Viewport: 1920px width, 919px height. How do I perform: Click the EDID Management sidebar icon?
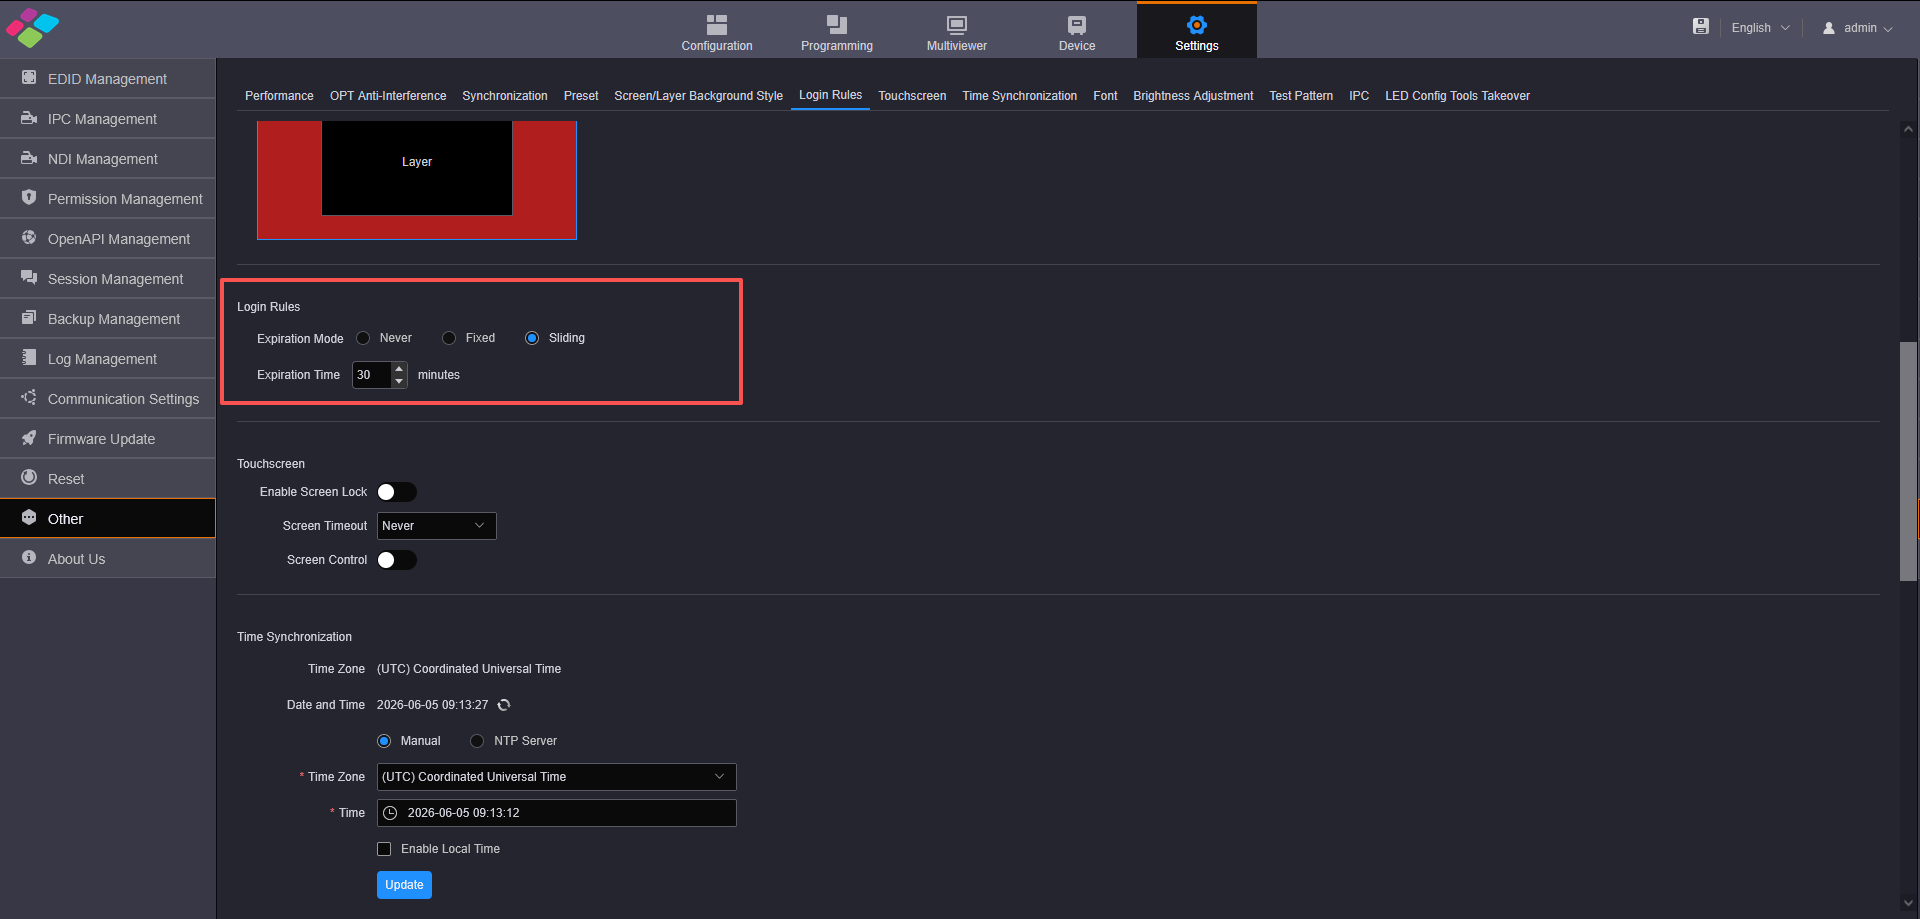(29, 78)
